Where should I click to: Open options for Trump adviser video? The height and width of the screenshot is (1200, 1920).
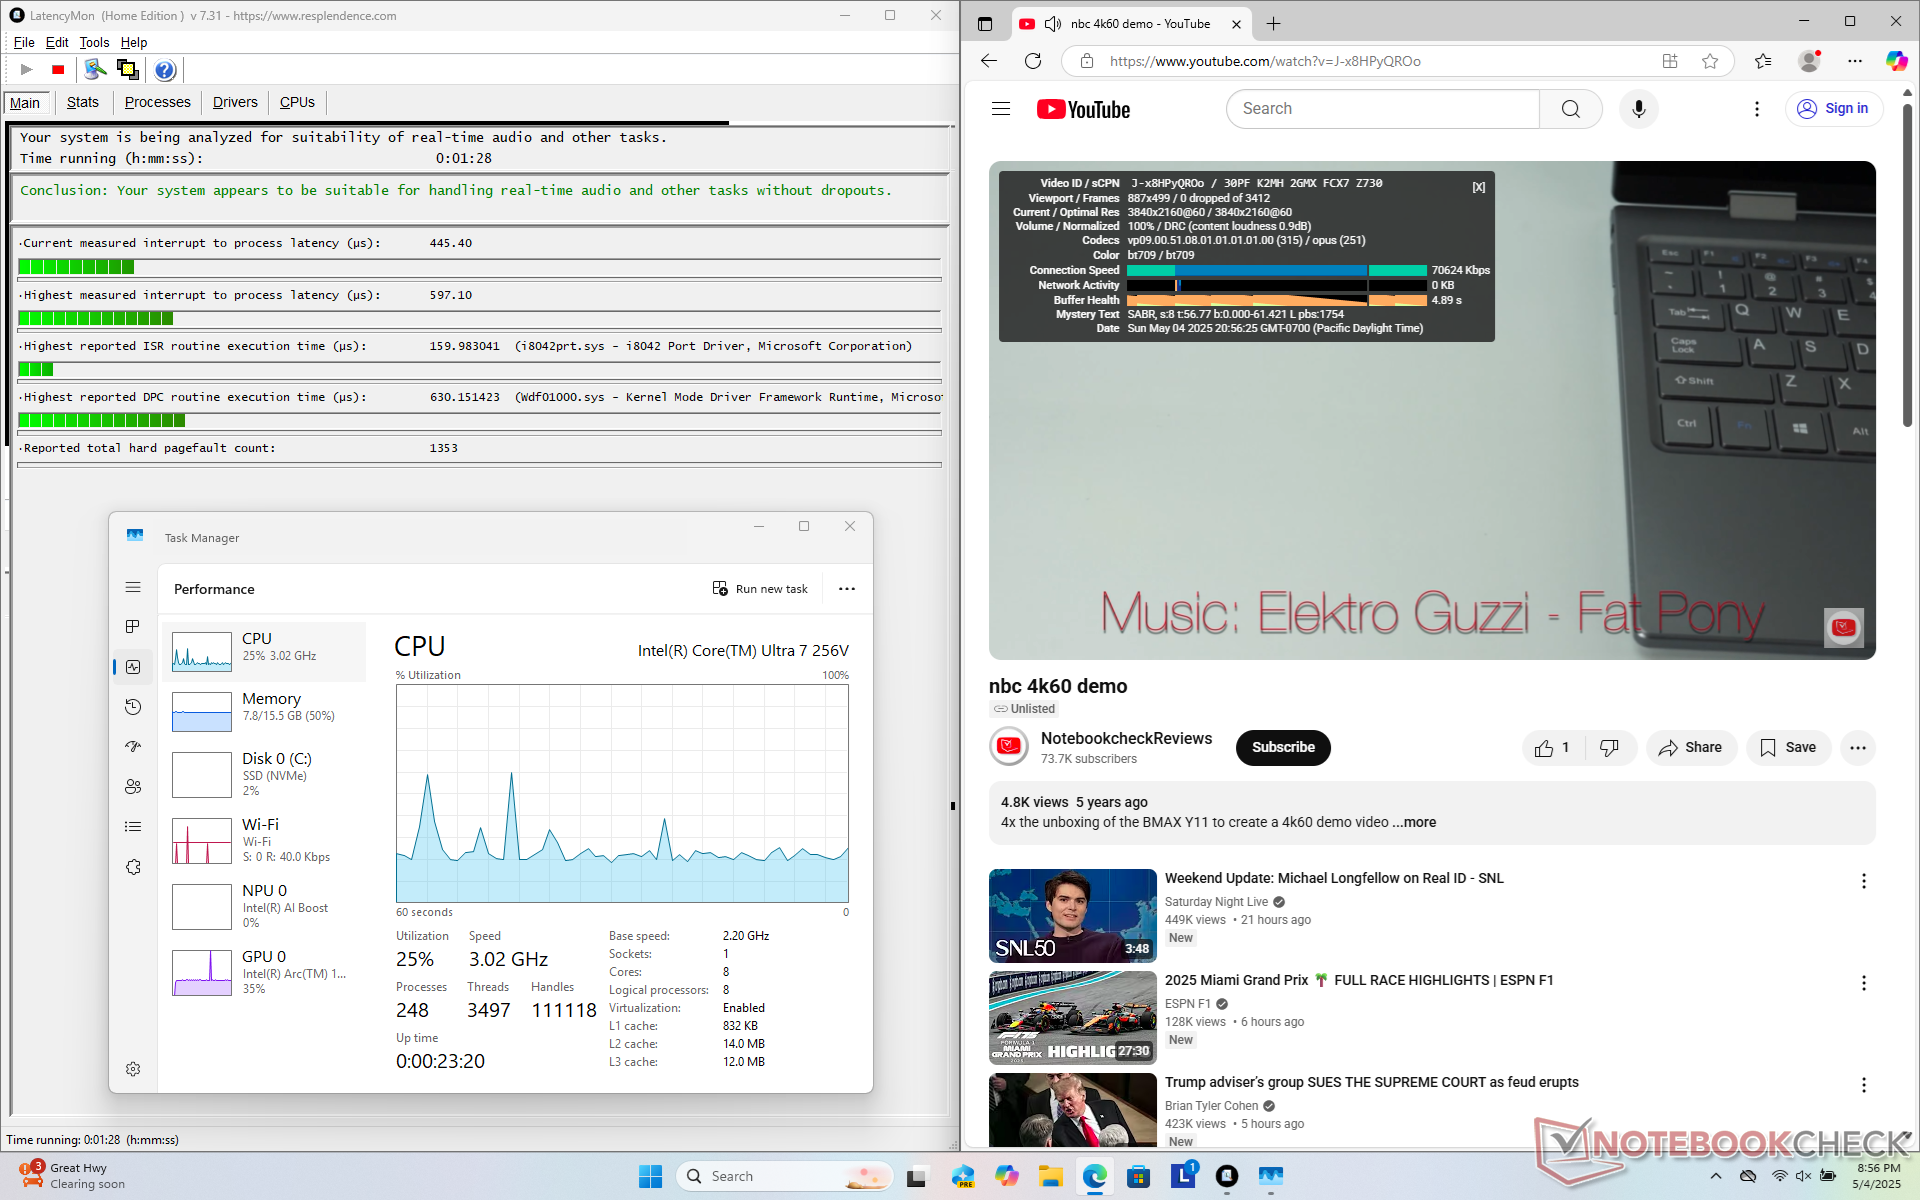(x=1863, y=1085)
